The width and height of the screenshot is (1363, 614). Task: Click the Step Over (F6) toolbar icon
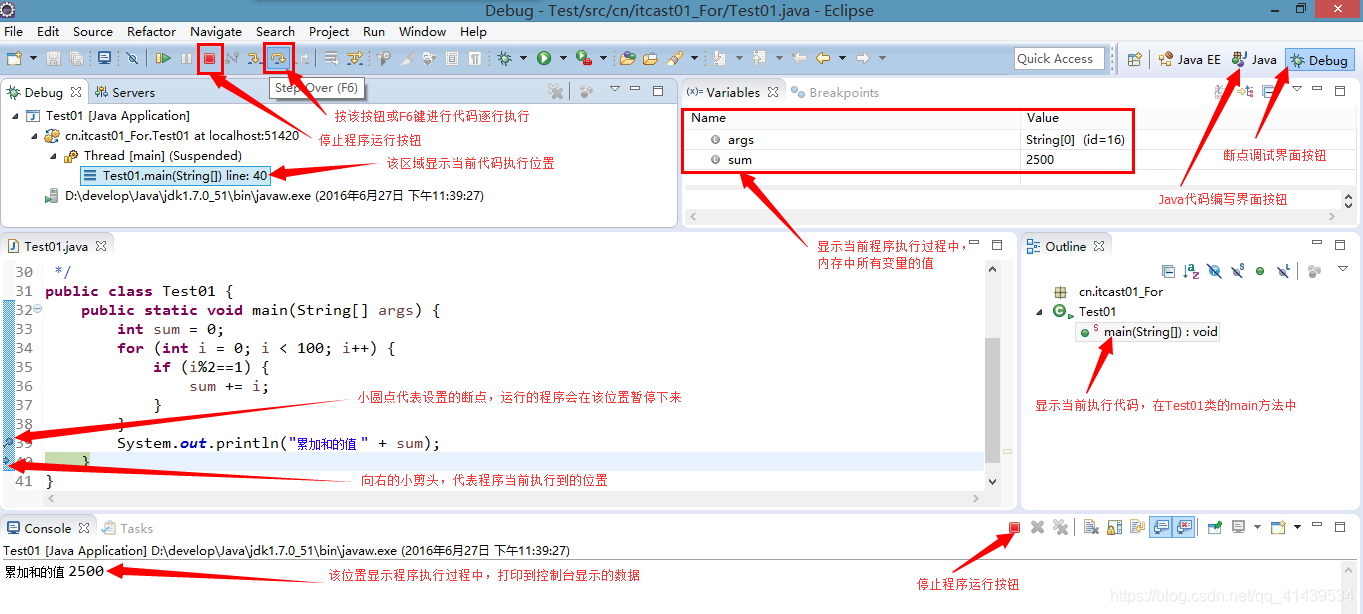pos(278,58)
